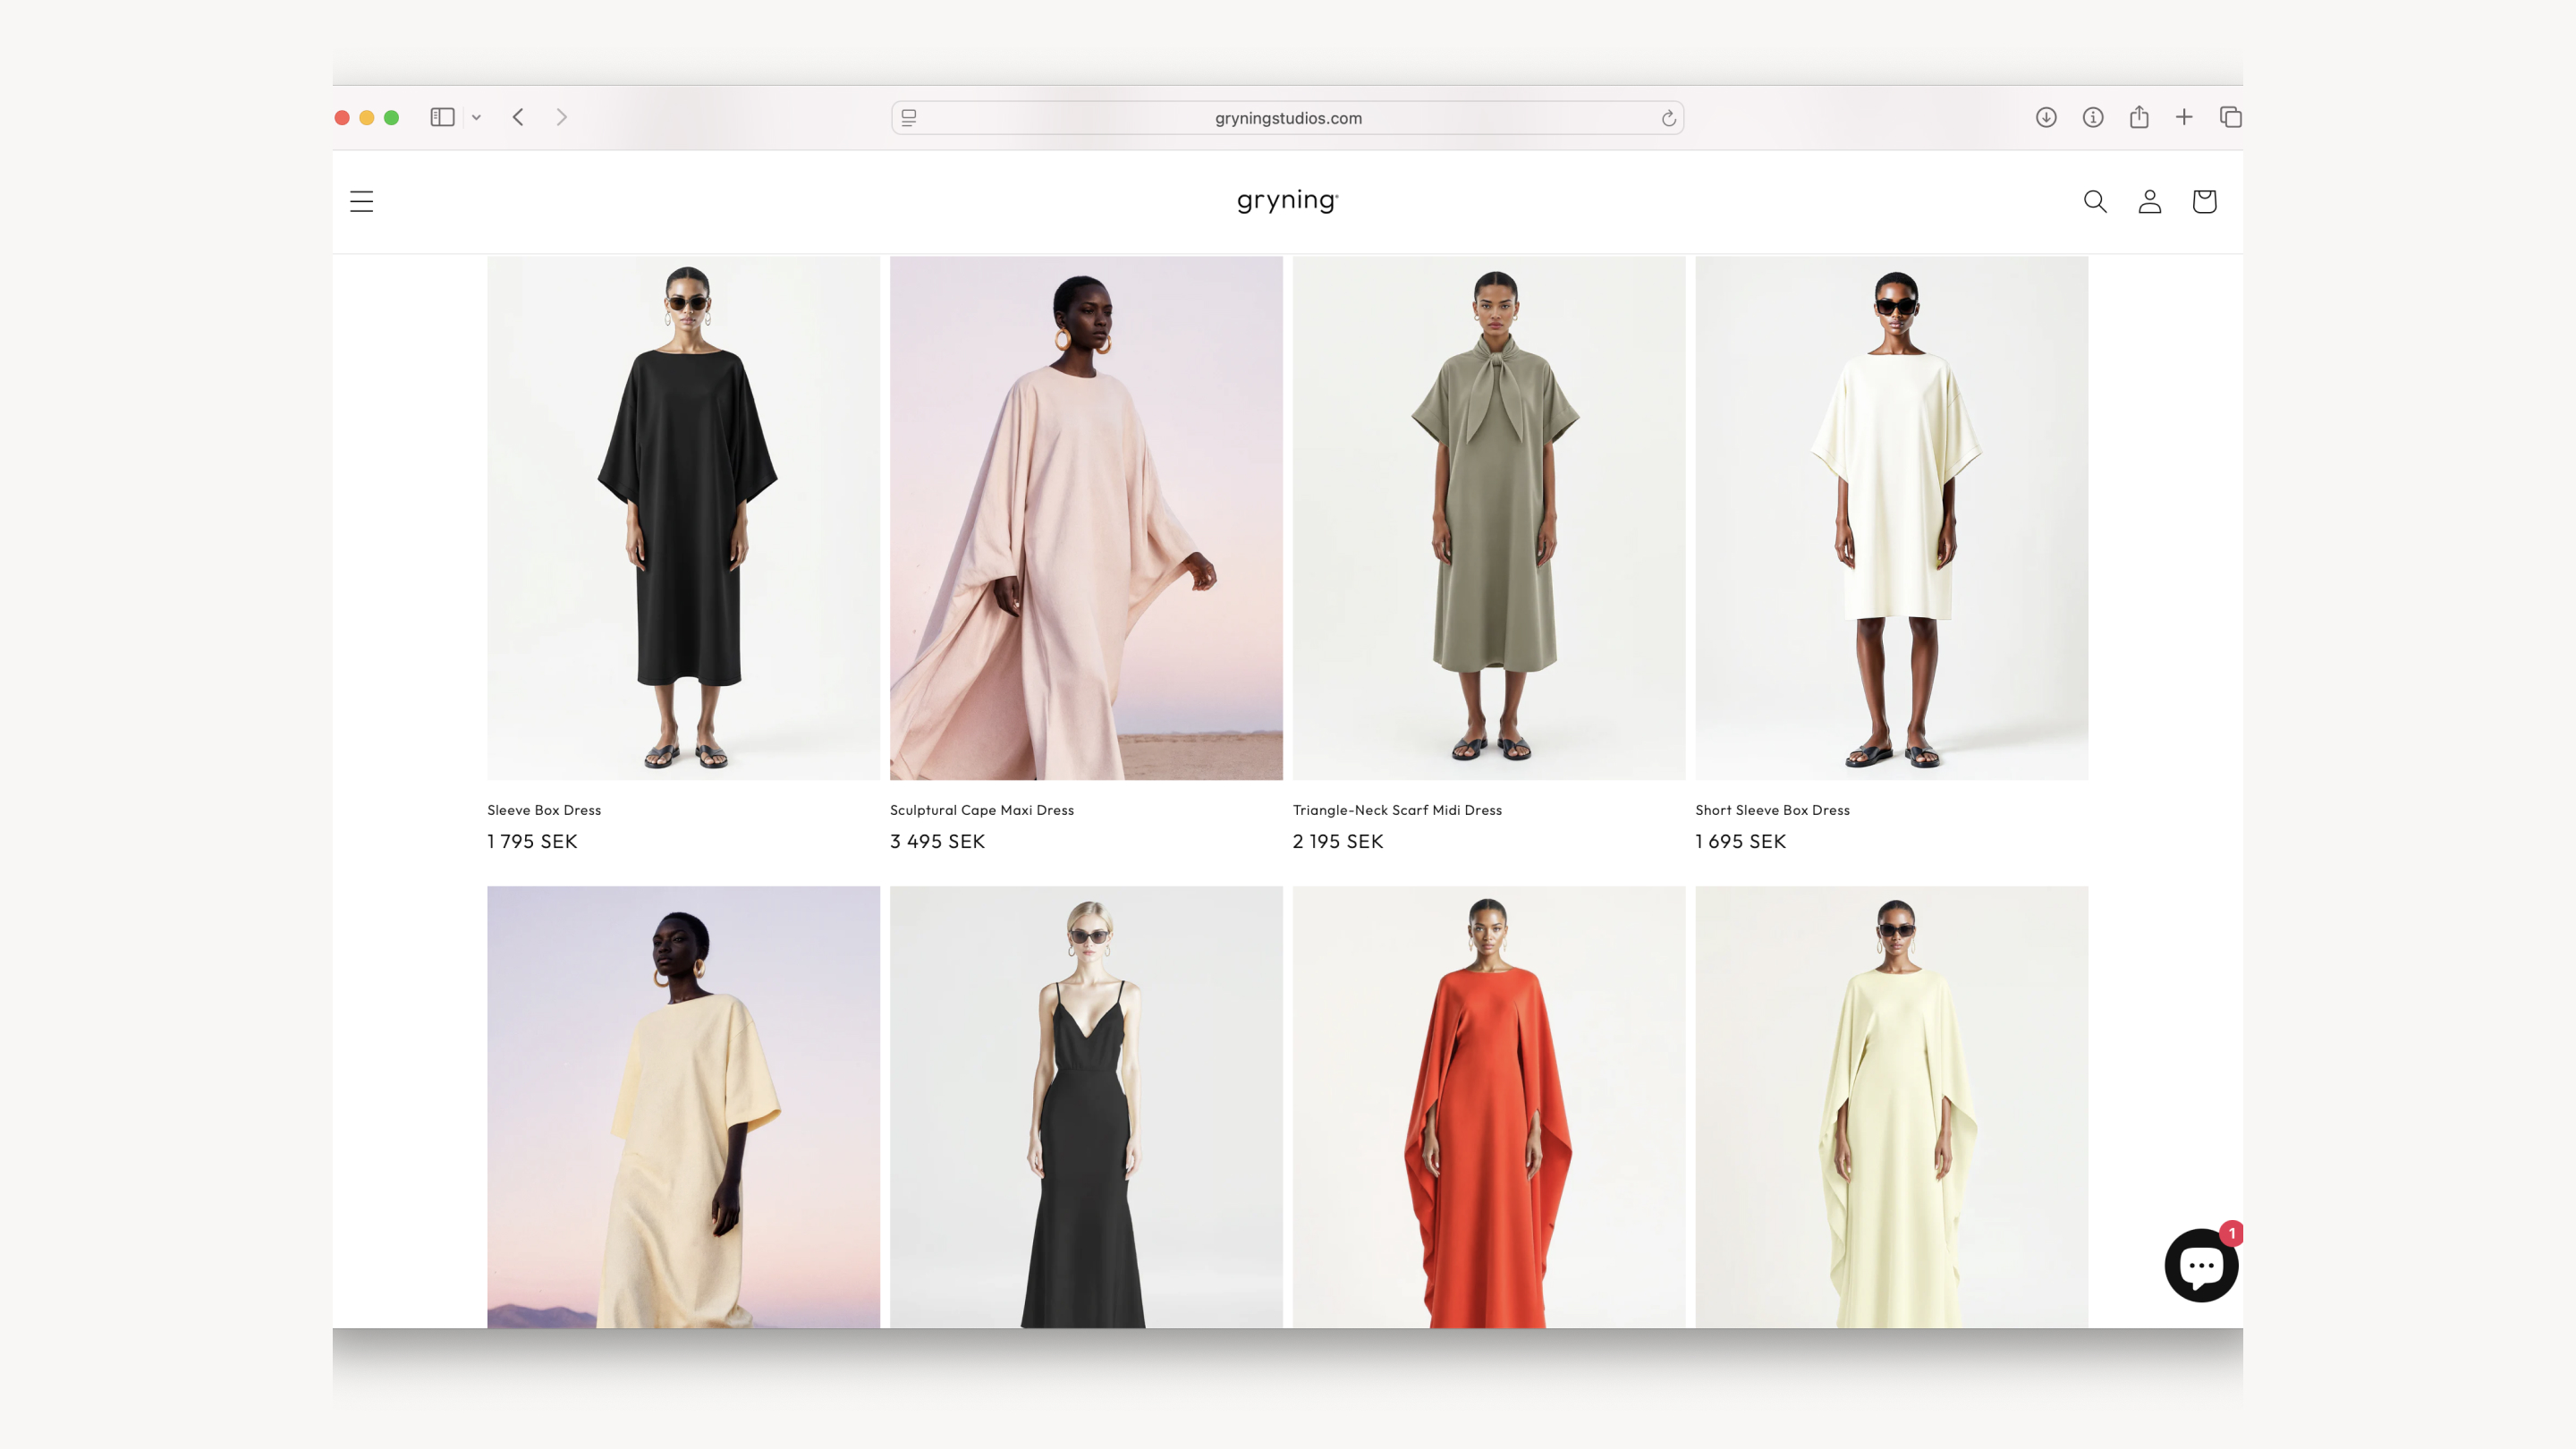This screenshot has height=1449, width=2576.
Task: Go back to previous page
Action: tap(518, 117)
